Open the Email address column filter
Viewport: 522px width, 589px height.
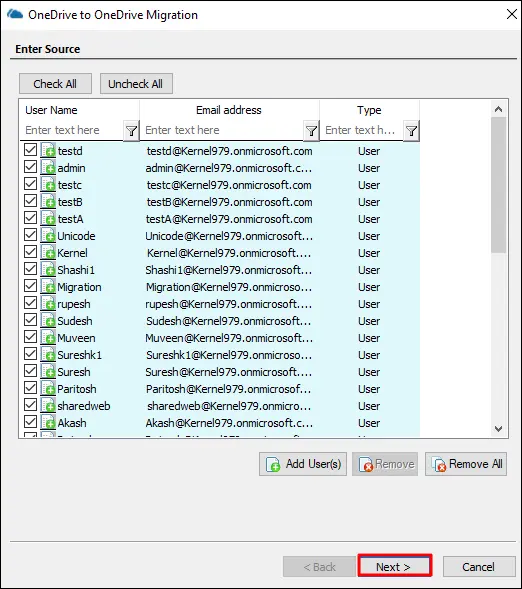pos(311,131)
